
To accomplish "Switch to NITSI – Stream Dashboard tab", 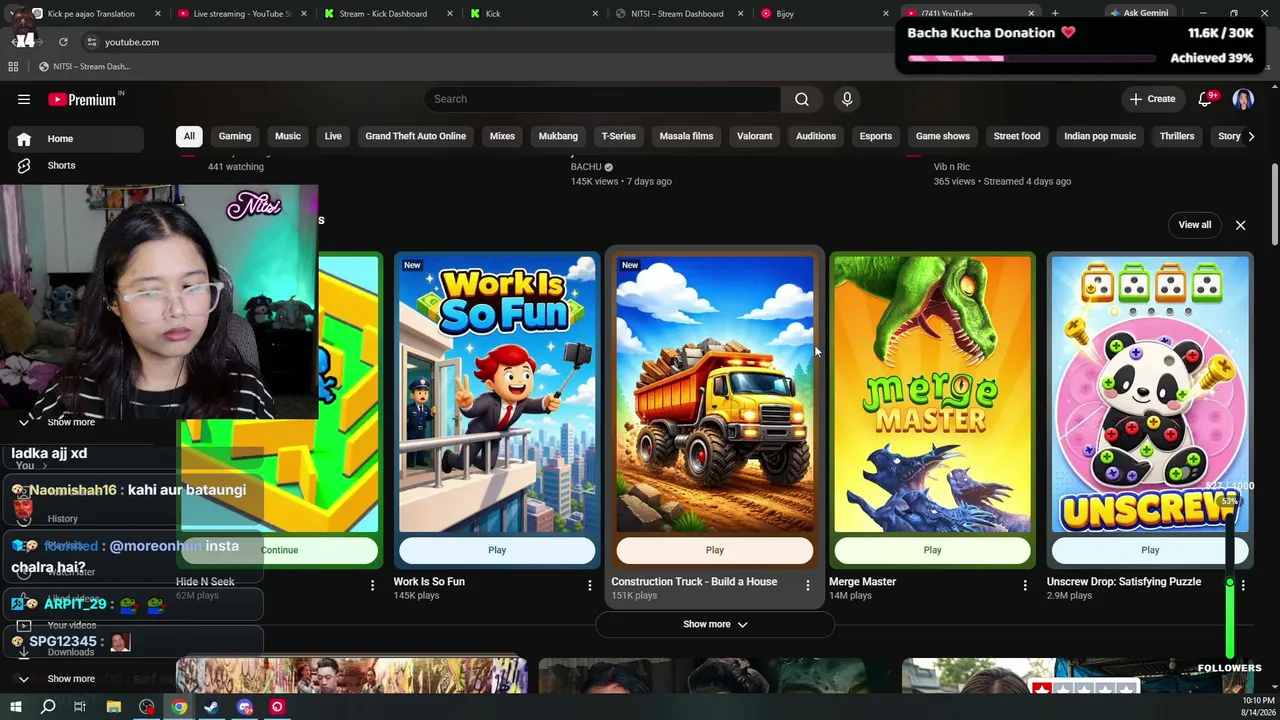I will [x=680, y=14].
